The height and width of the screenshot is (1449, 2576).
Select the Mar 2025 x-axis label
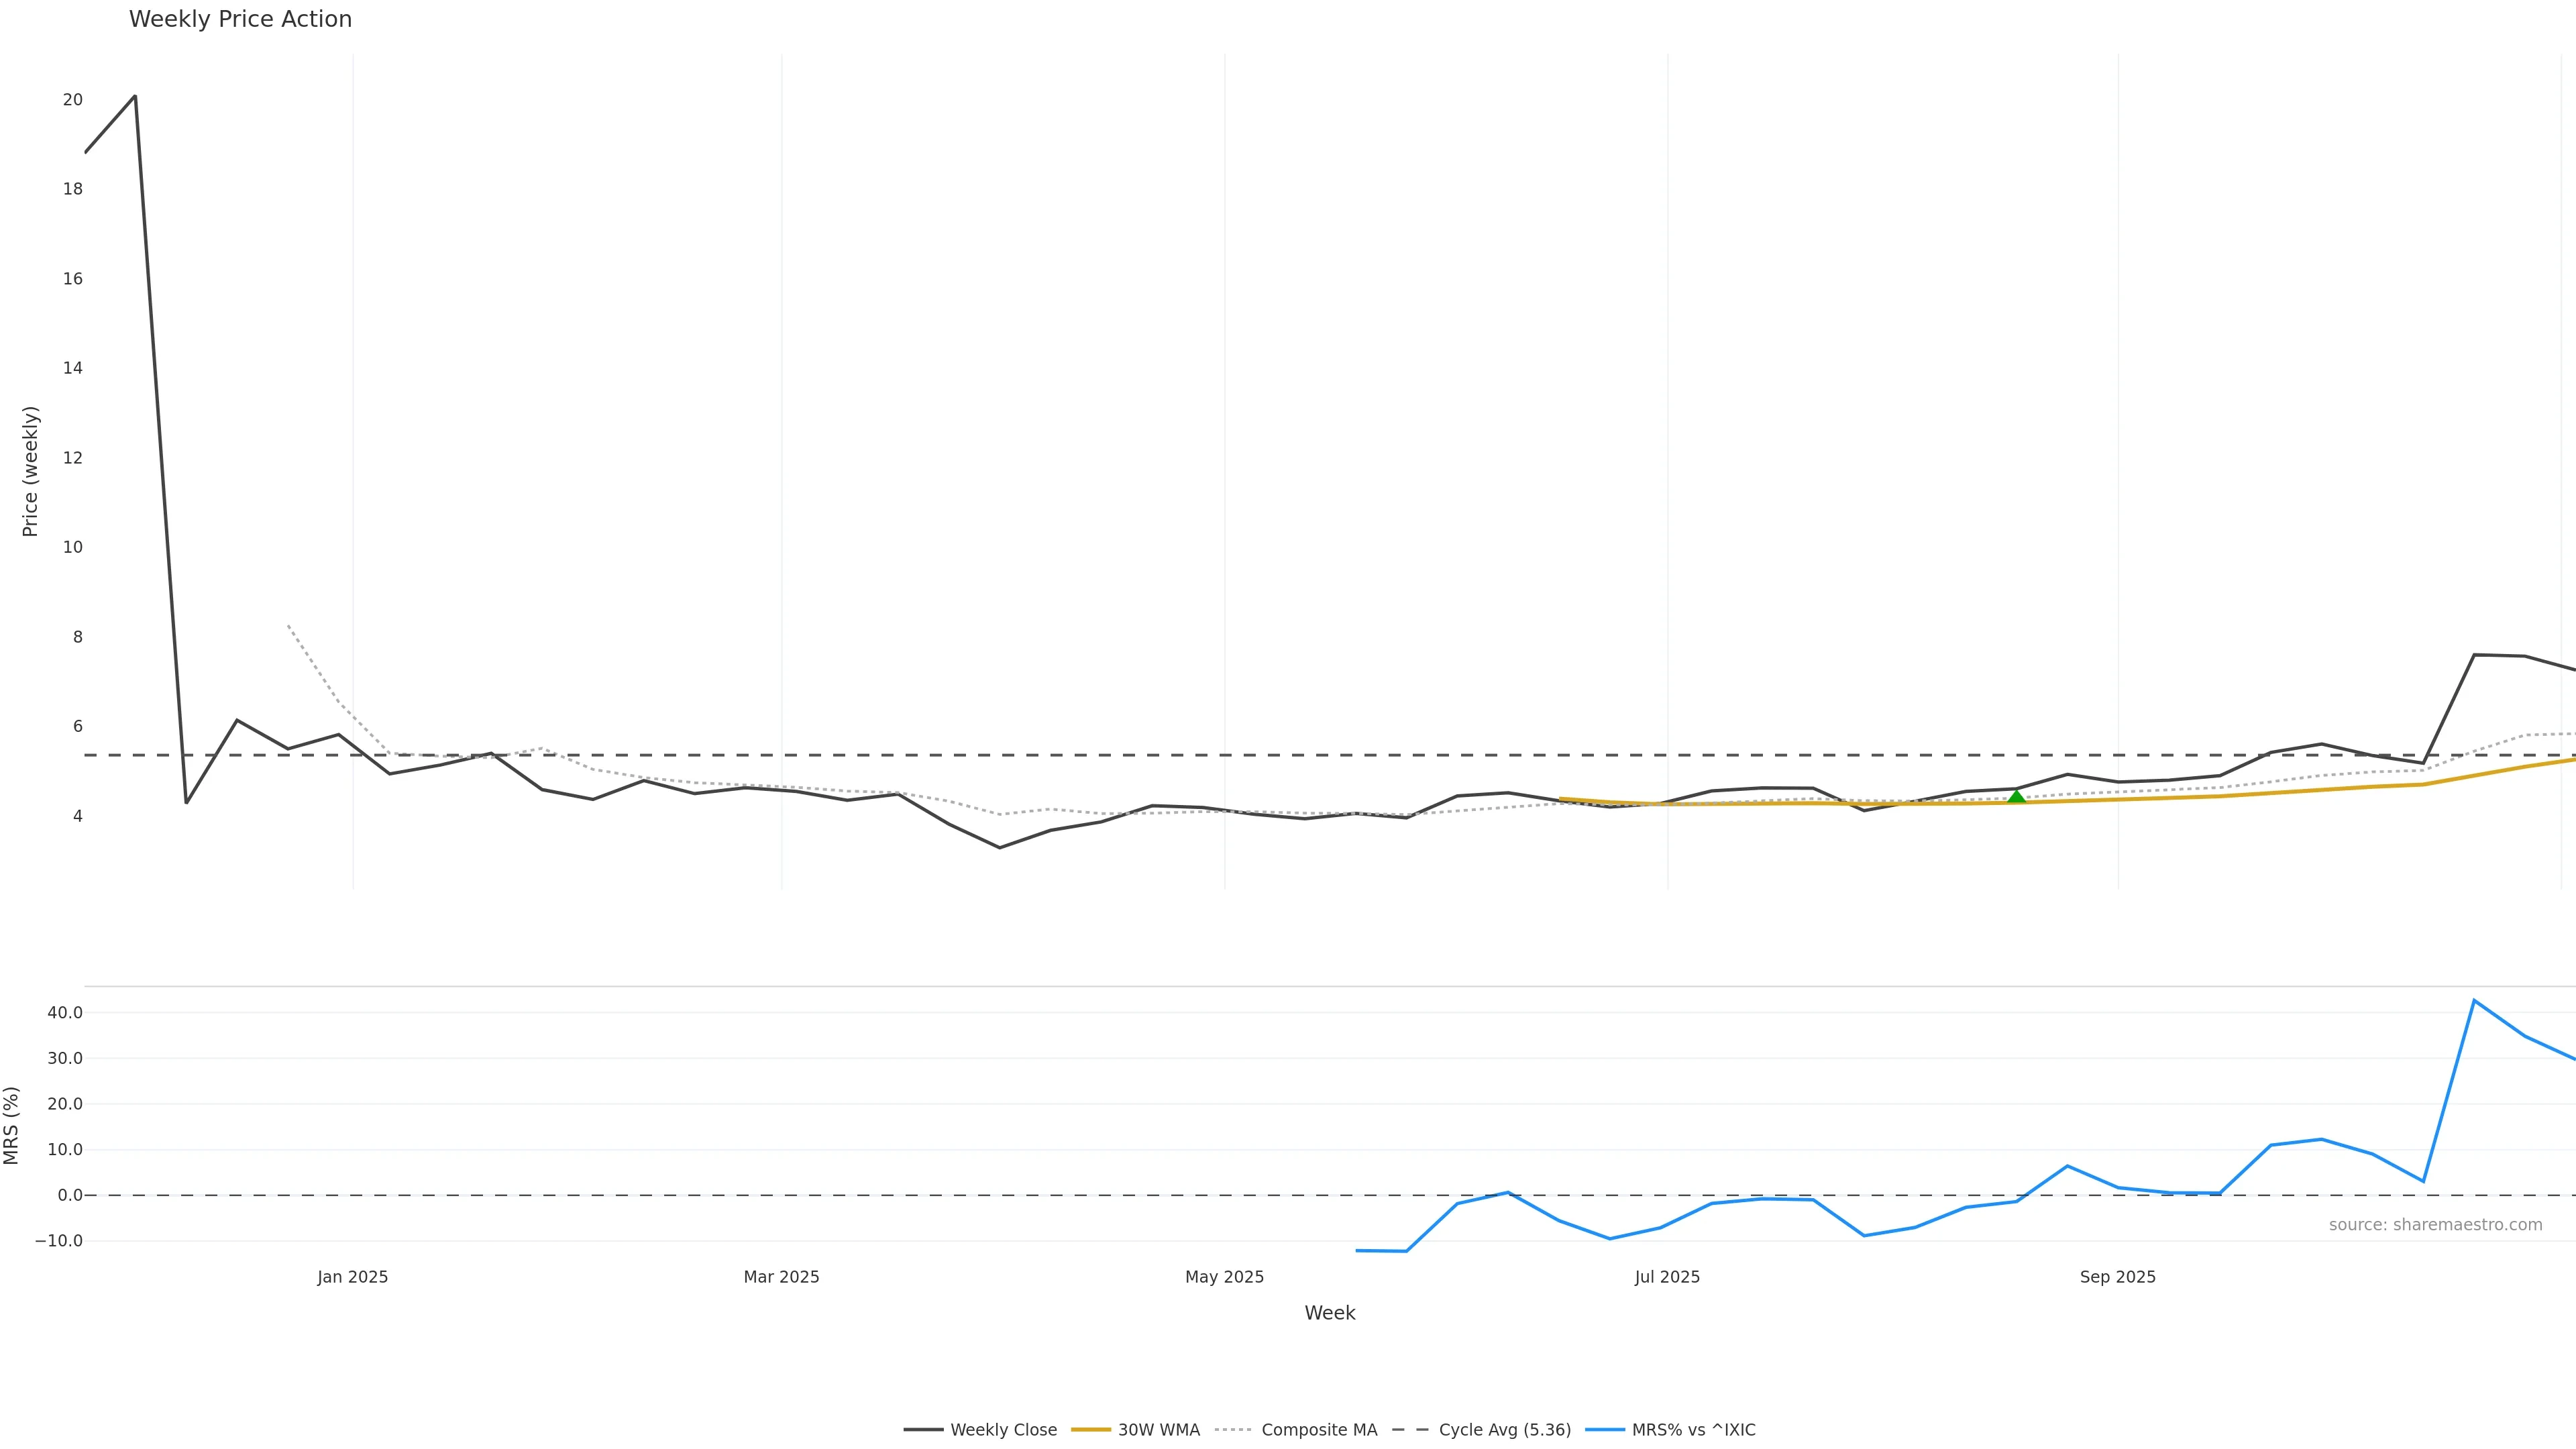coord(781,1277)
